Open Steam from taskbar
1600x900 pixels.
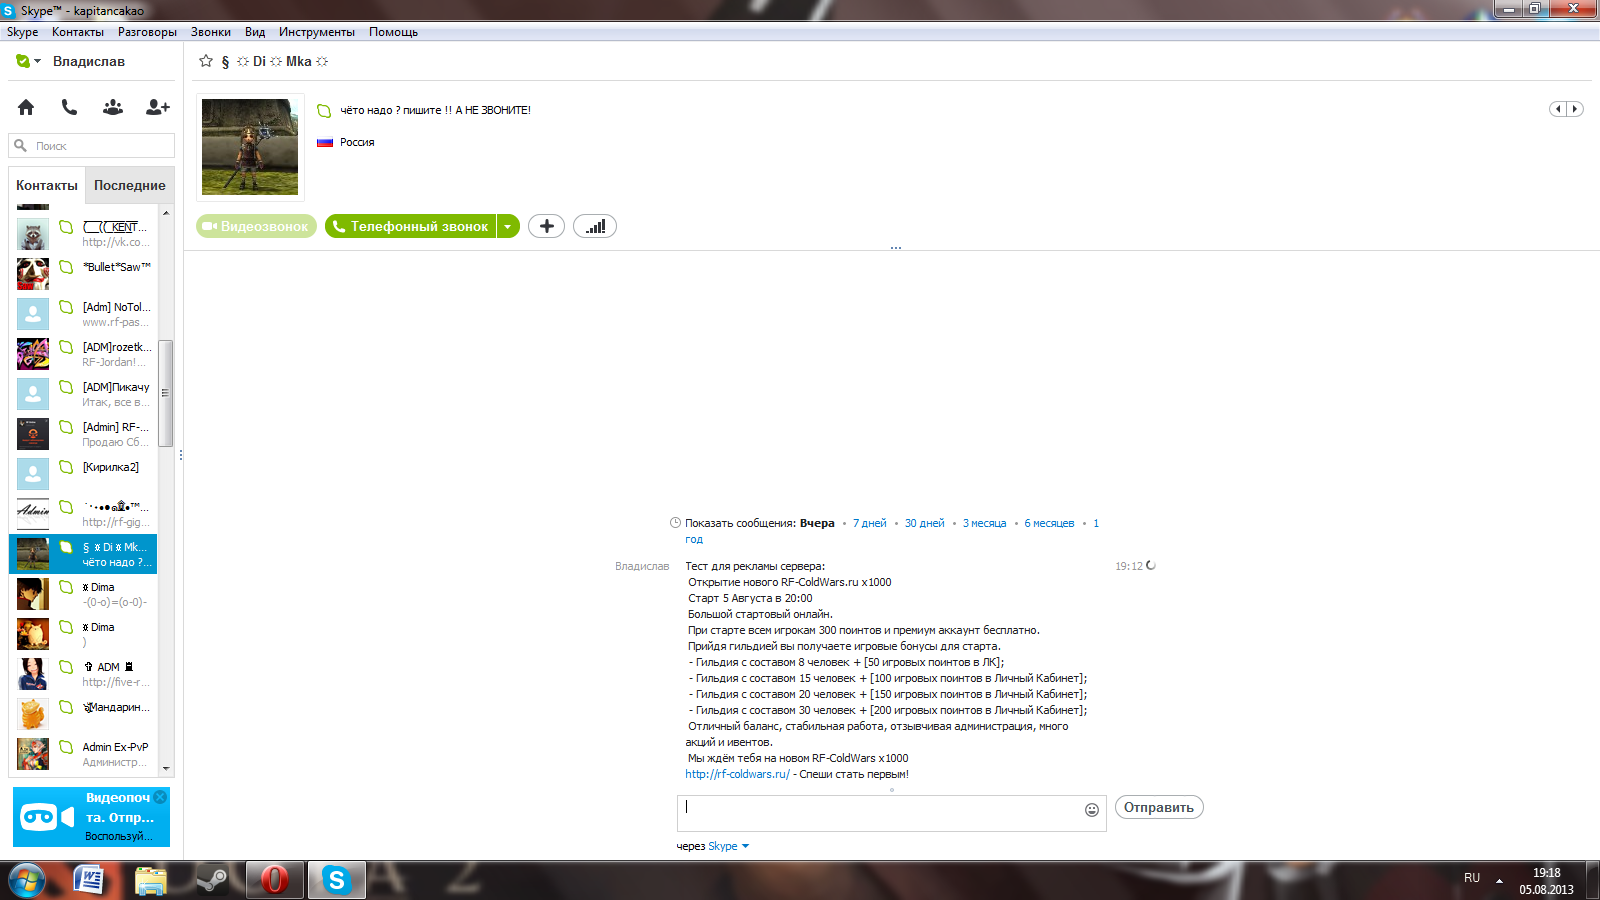[212, 880]
